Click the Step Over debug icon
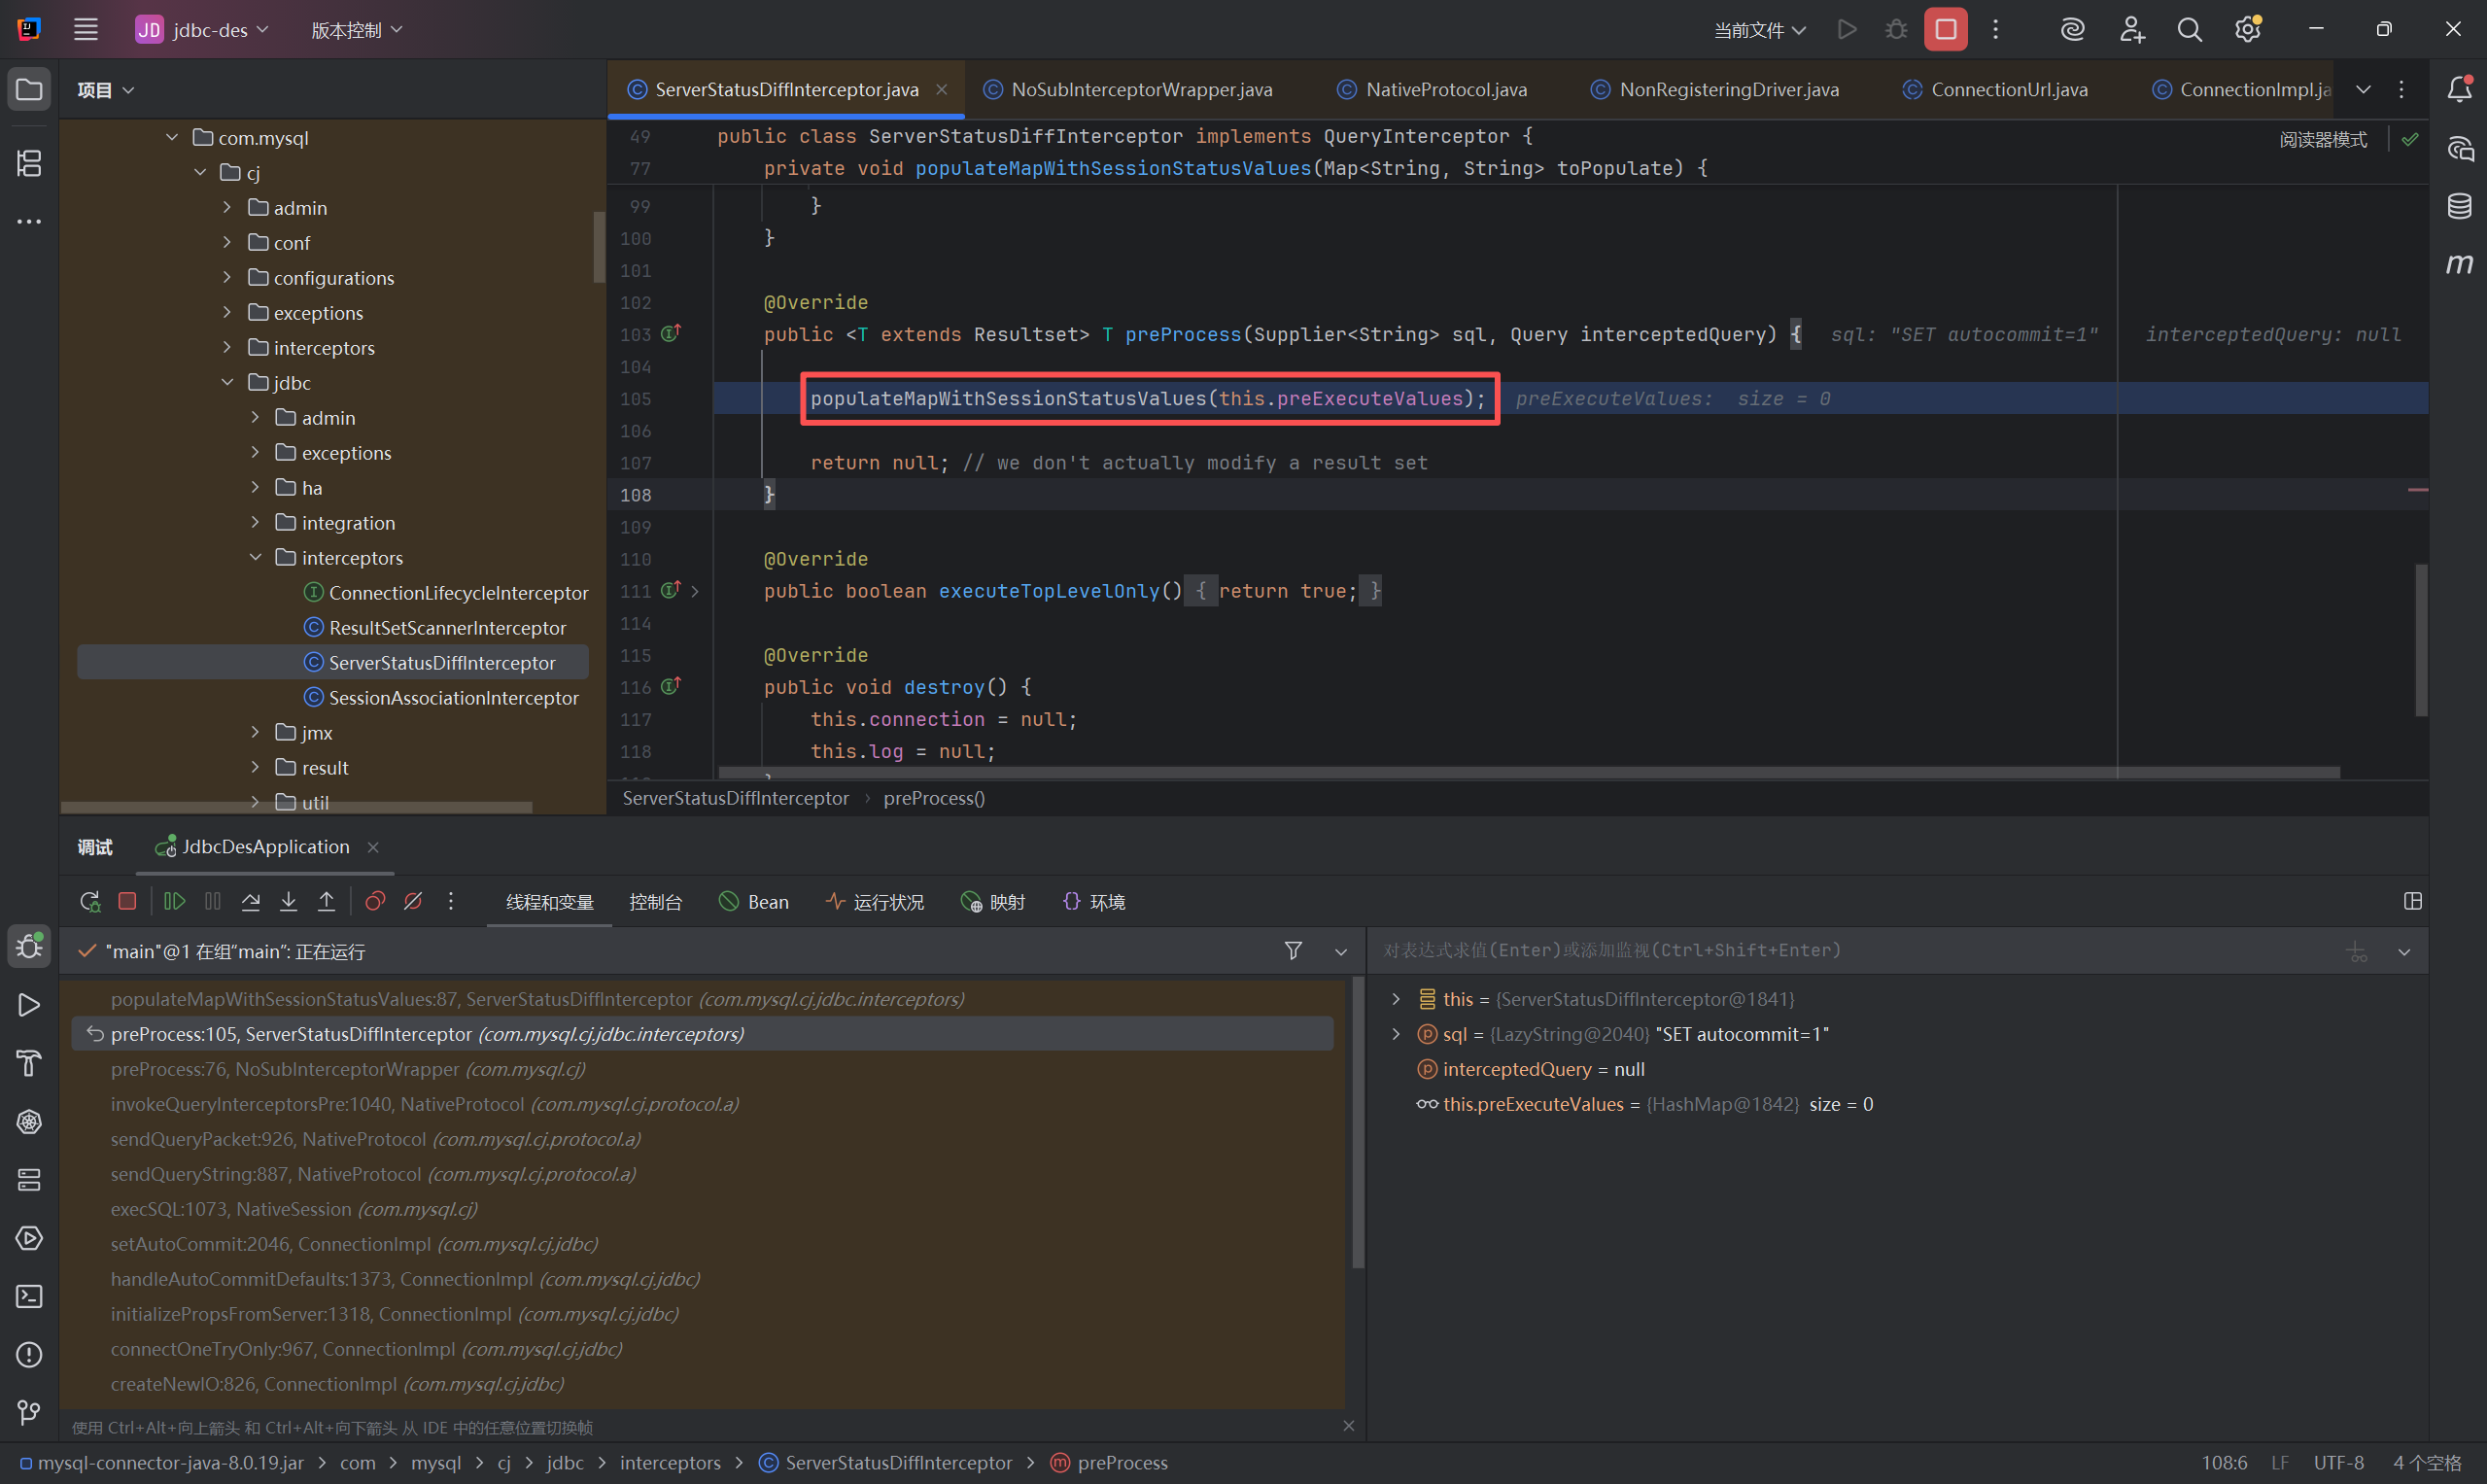The width and height of the screenshot is (2487, 1484). pyautogui.click(x=250, y=902)
